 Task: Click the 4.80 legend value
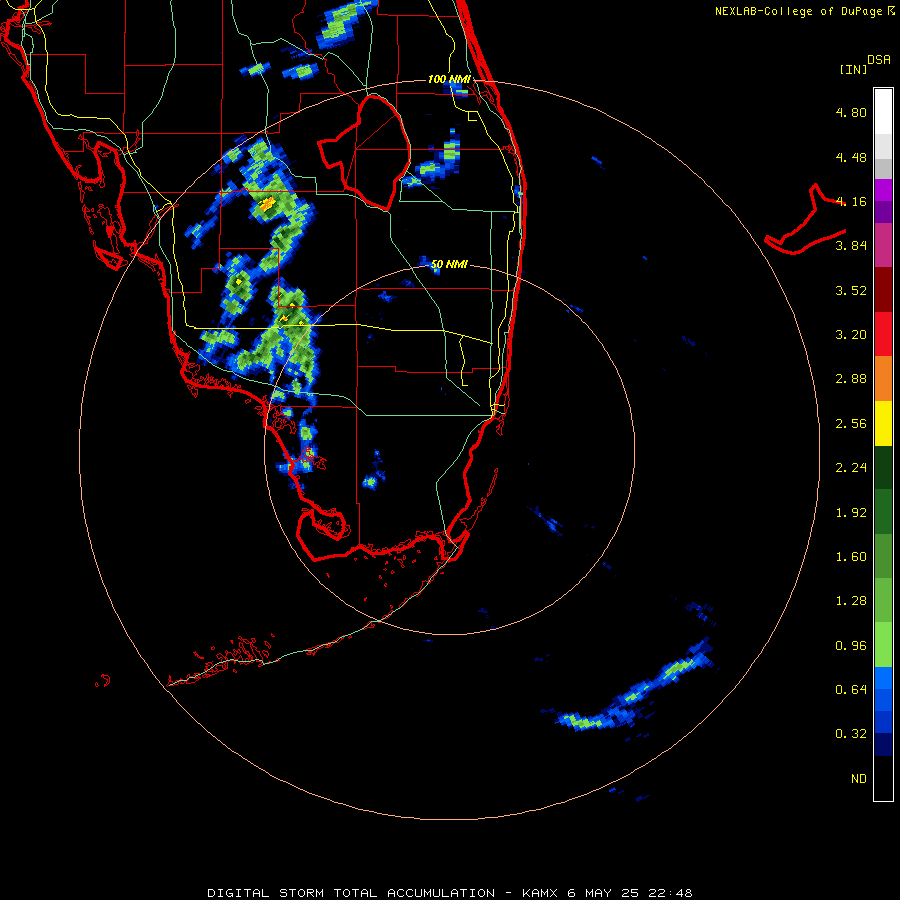click(x=851, y=112)
